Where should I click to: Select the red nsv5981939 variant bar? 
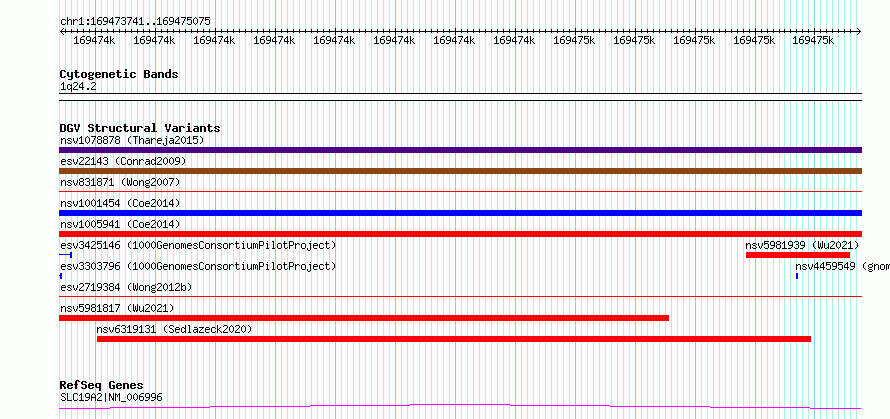click(x=797, y=255)
